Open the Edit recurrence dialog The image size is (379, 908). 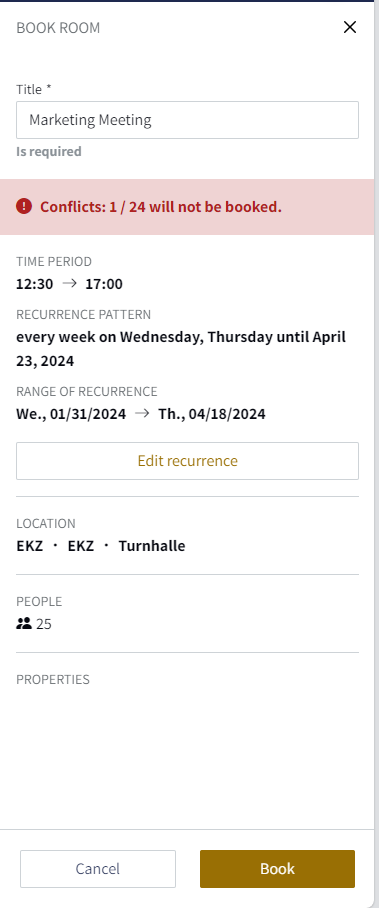[x=187, y=461]
